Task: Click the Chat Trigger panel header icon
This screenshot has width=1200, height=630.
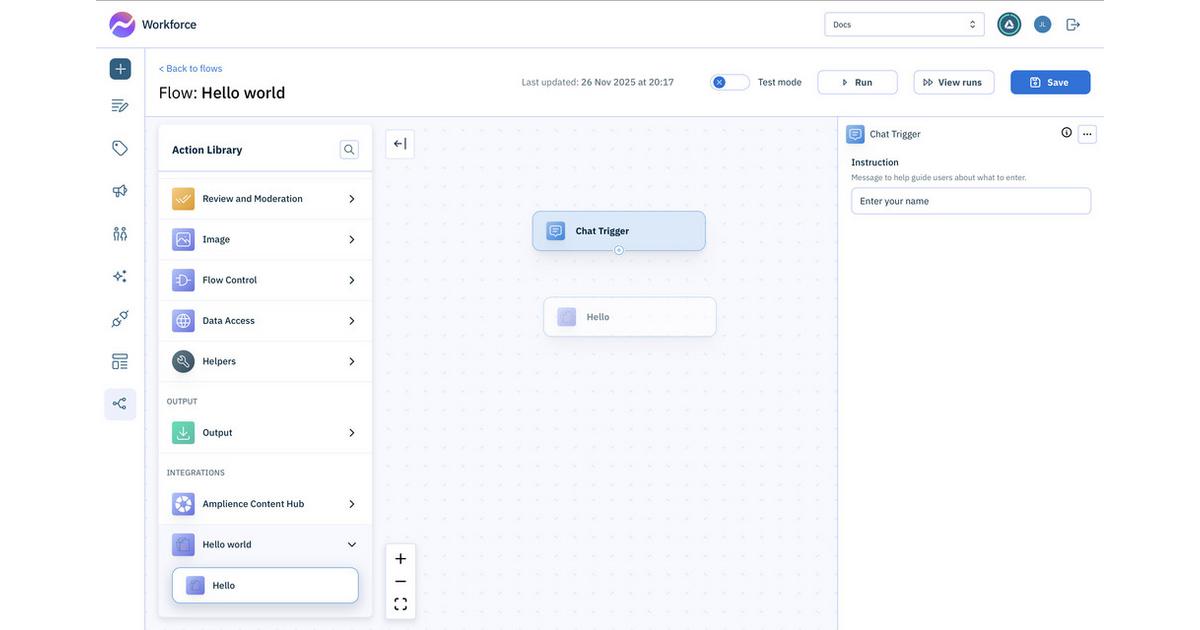Action: point(855,134)
